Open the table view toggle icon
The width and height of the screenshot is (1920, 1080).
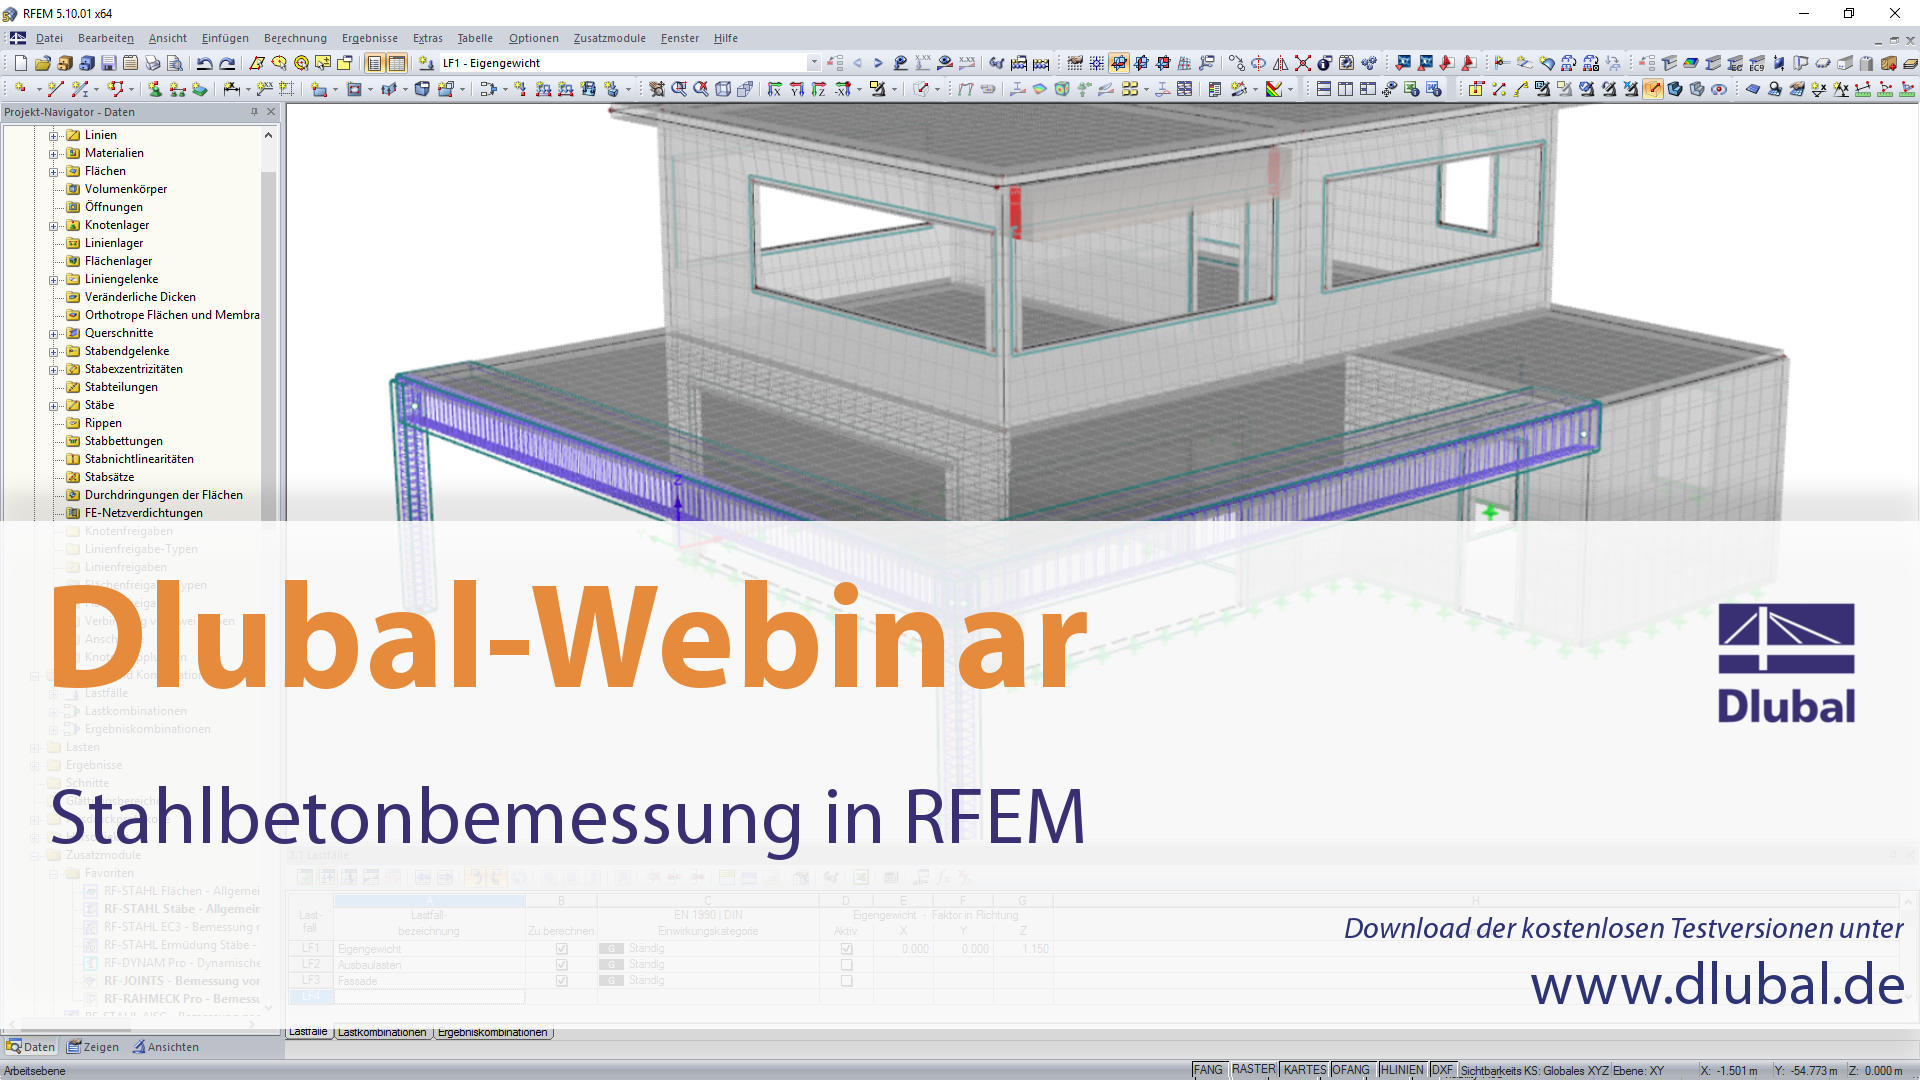click(396, 62)
